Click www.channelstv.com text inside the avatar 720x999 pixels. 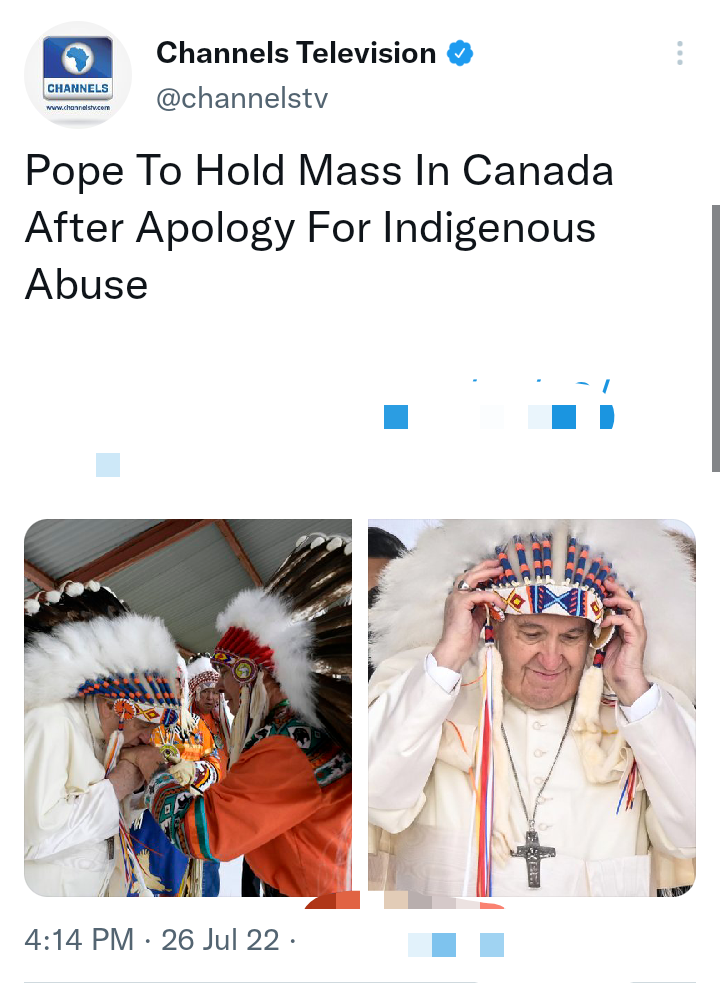pos(78,108)
